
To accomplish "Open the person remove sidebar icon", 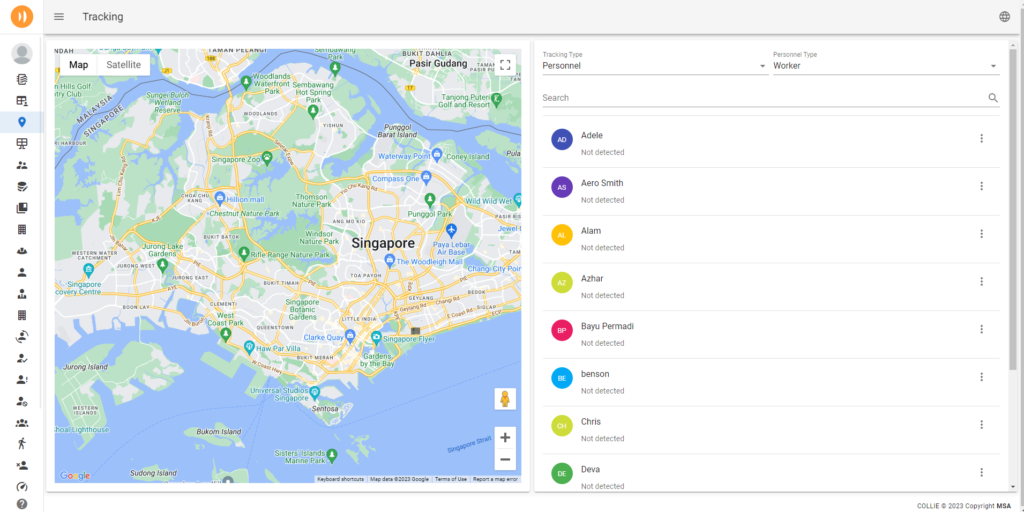I will [x=22, y=466].
